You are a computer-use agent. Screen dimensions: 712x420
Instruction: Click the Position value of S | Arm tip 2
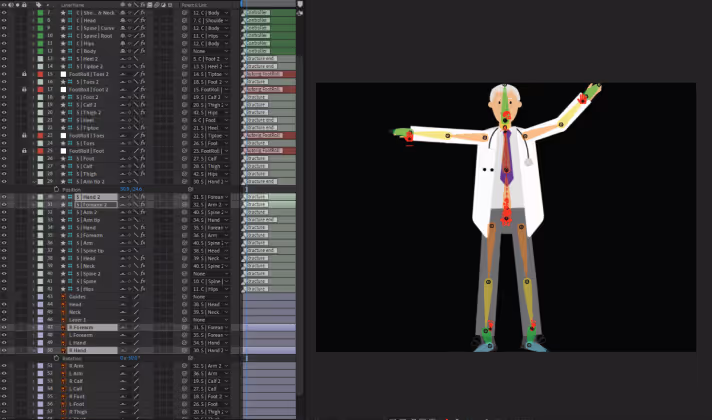pyautogui.click(x=131, y=189)
